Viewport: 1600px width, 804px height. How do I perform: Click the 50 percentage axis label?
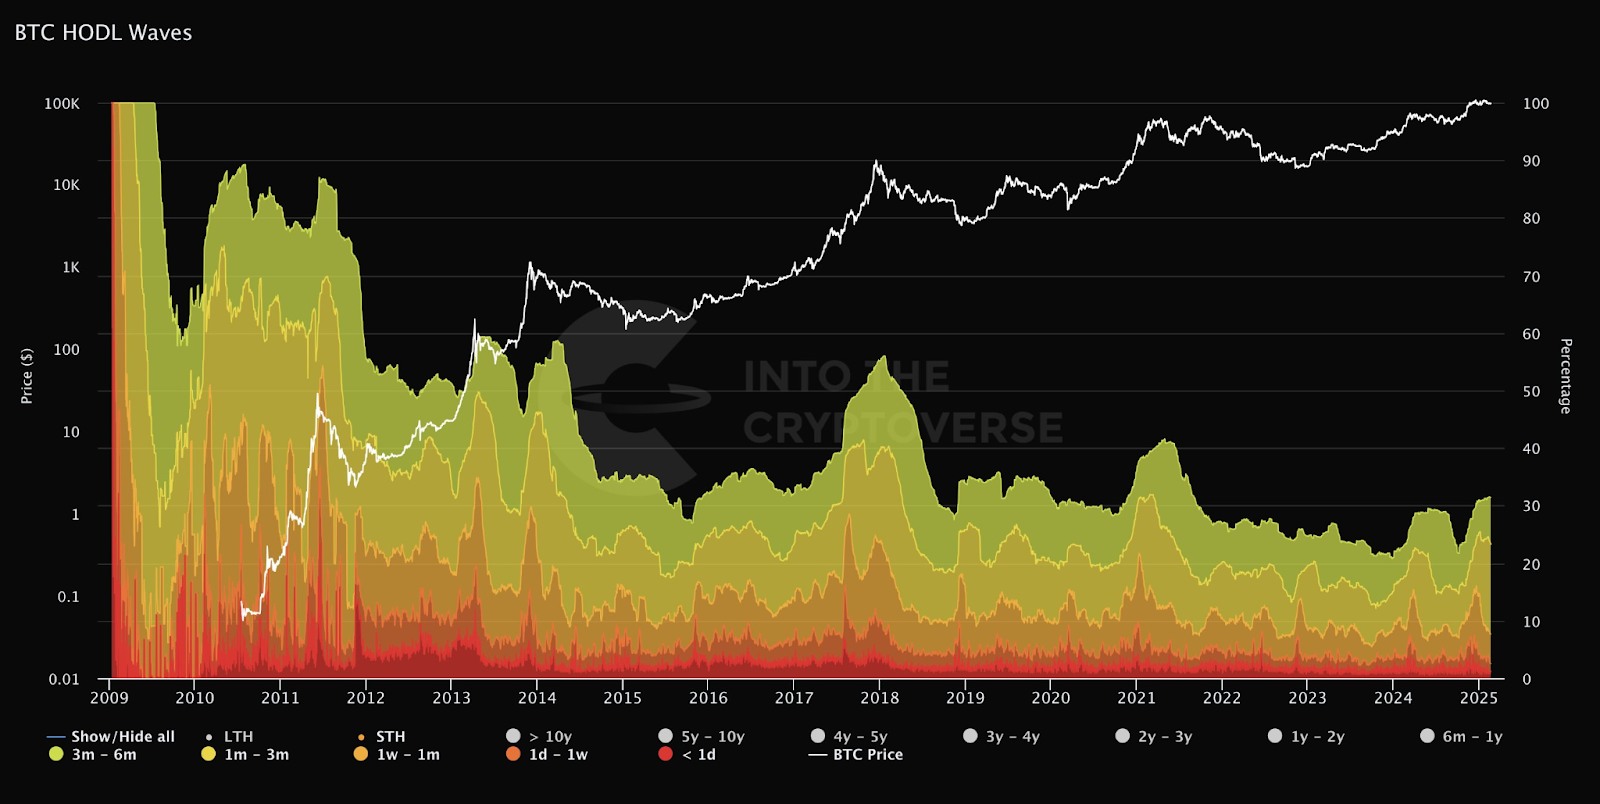tap(1531, 391)
